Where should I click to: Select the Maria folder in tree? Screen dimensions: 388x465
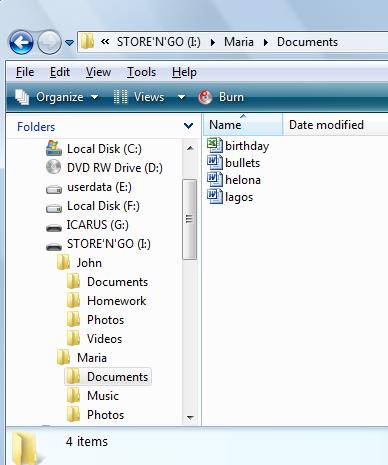[92, 358]
